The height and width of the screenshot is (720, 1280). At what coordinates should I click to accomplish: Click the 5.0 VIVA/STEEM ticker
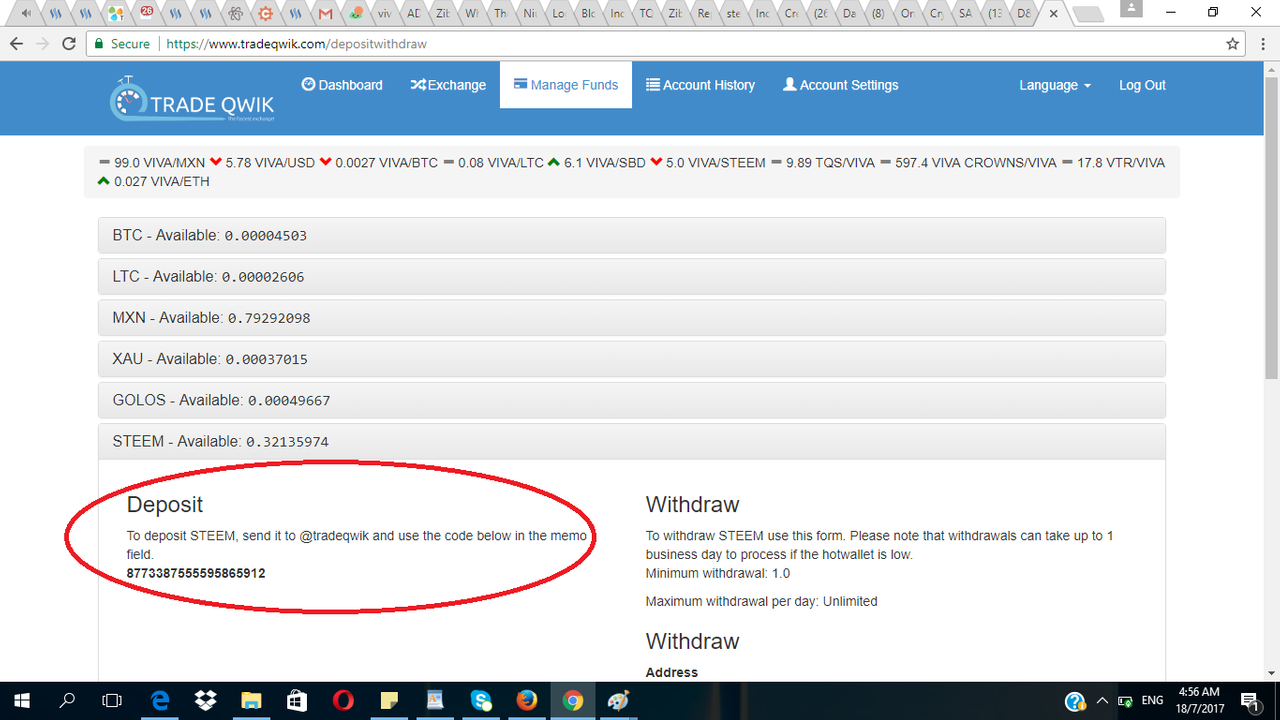(x=708, y=162)
